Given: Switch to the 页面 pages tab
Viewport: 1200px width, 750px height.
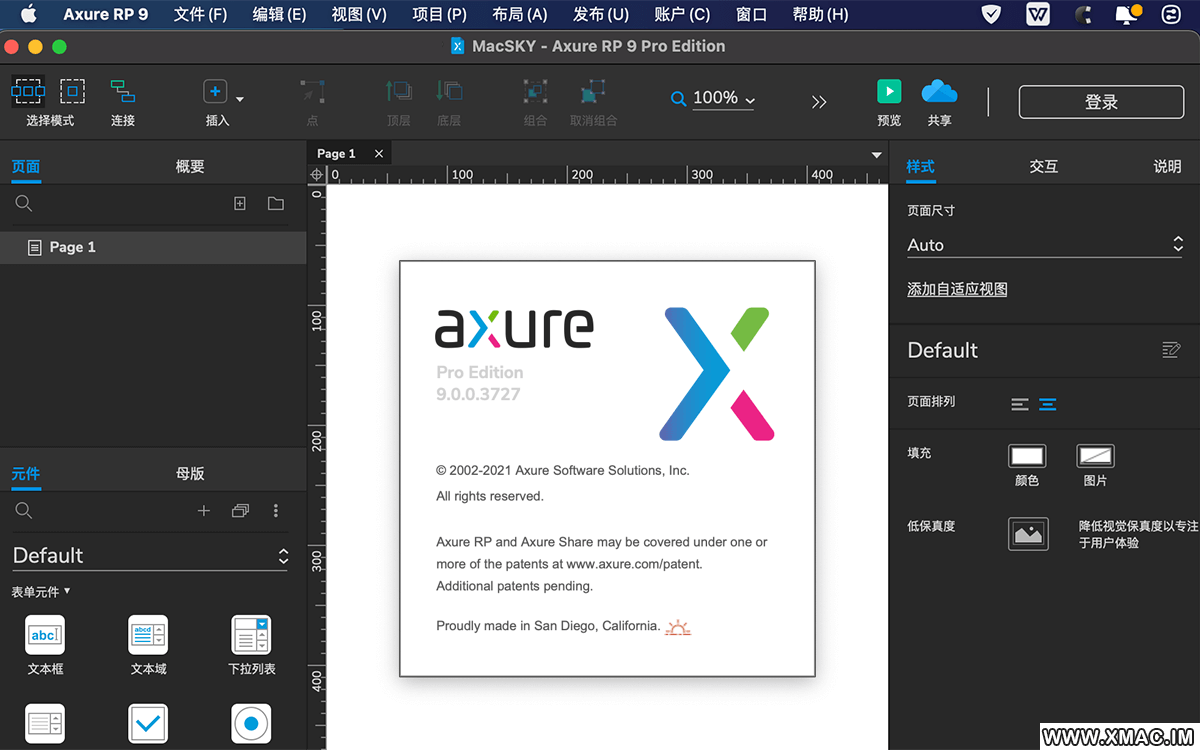Looking at the screenshot, I should pyautogui.click(x=26, y=167).
